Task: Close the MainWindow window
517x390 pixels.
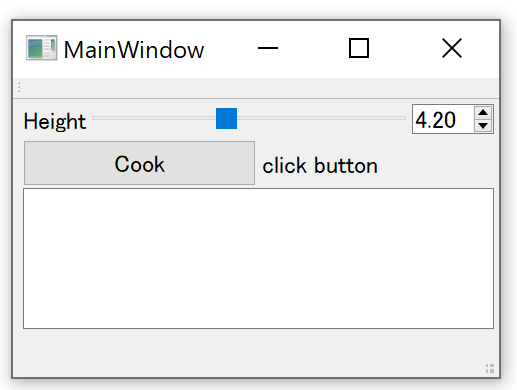Action: coord(452,48)
